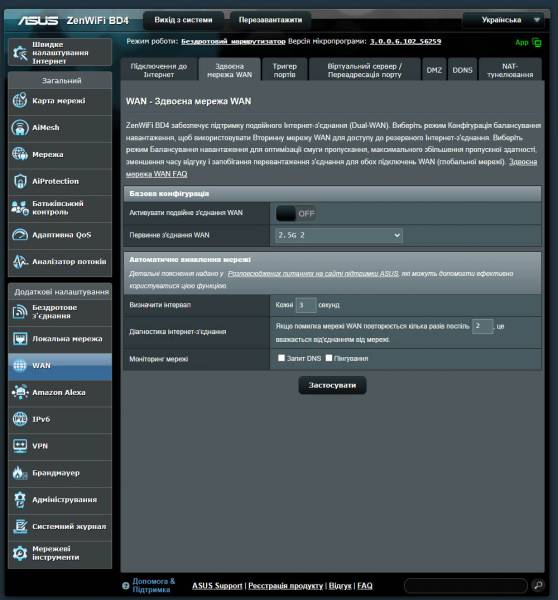558x600 pixels.
Task: Click the FAQ link in the footer
Action: [365, 585]
